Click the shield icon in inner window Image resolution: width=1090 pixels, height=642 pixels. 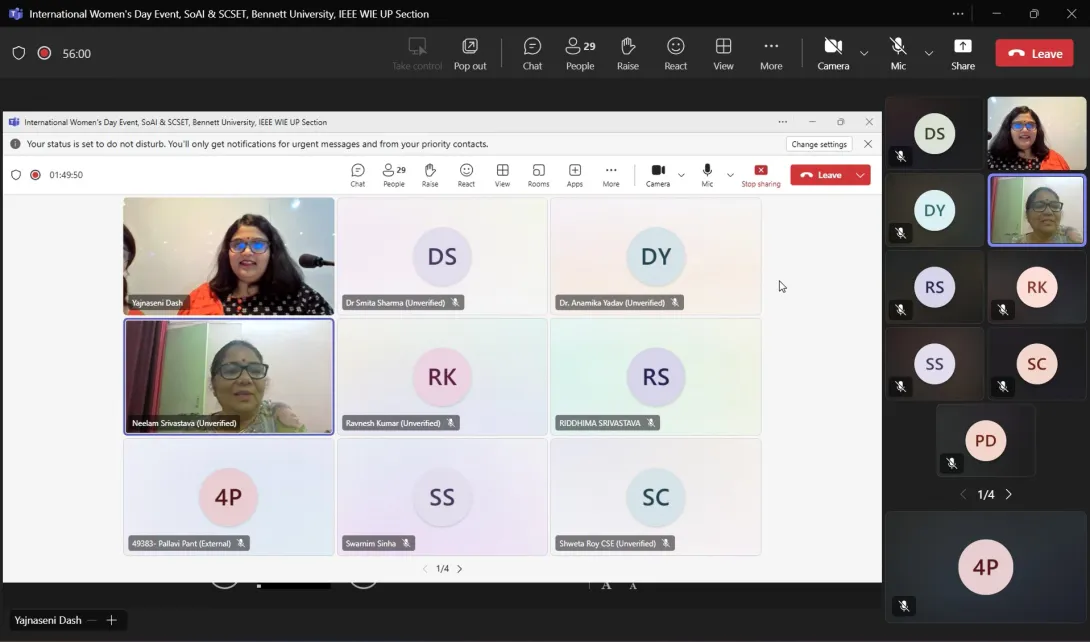coord(16,174)
